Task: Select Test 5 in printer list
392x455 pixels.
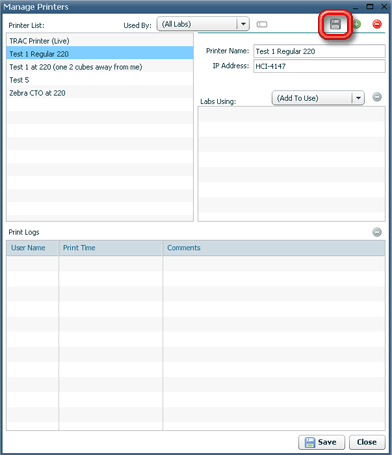Action: click(100, 80)
